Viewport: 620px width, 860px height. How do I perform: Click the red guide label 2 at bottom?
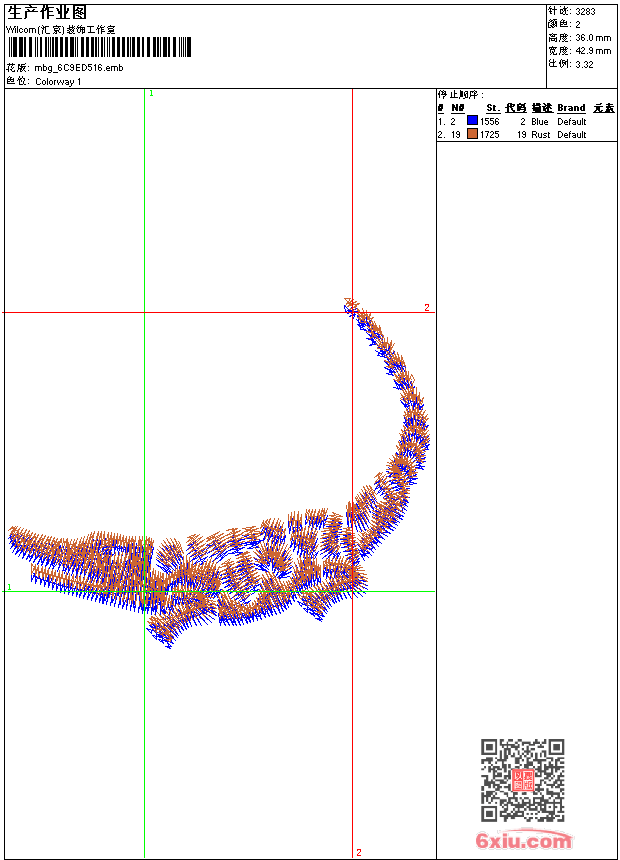[359, 852]
